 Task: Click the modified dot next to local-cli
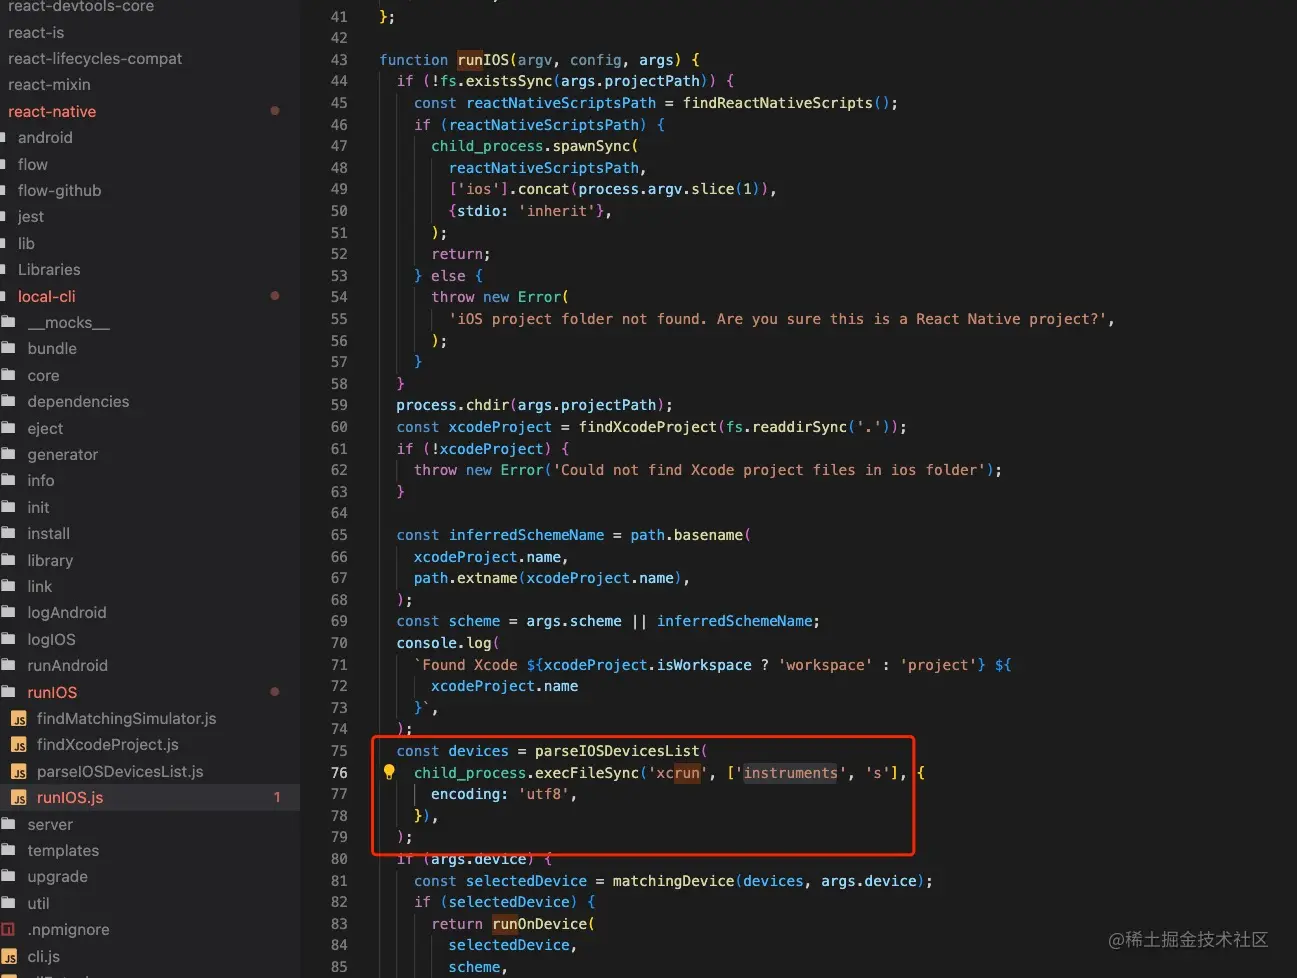(275, 296)
